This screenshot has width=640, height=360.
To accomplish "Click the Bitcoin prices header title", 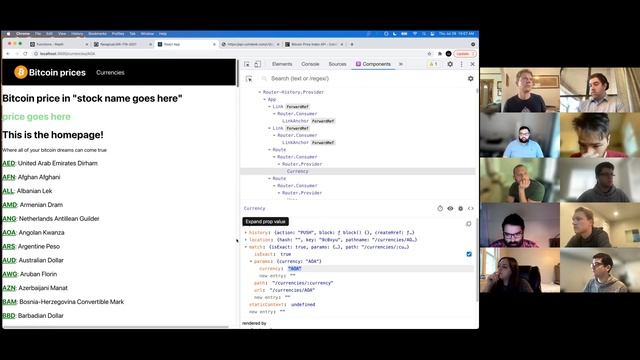I will (x=57, y=73).
